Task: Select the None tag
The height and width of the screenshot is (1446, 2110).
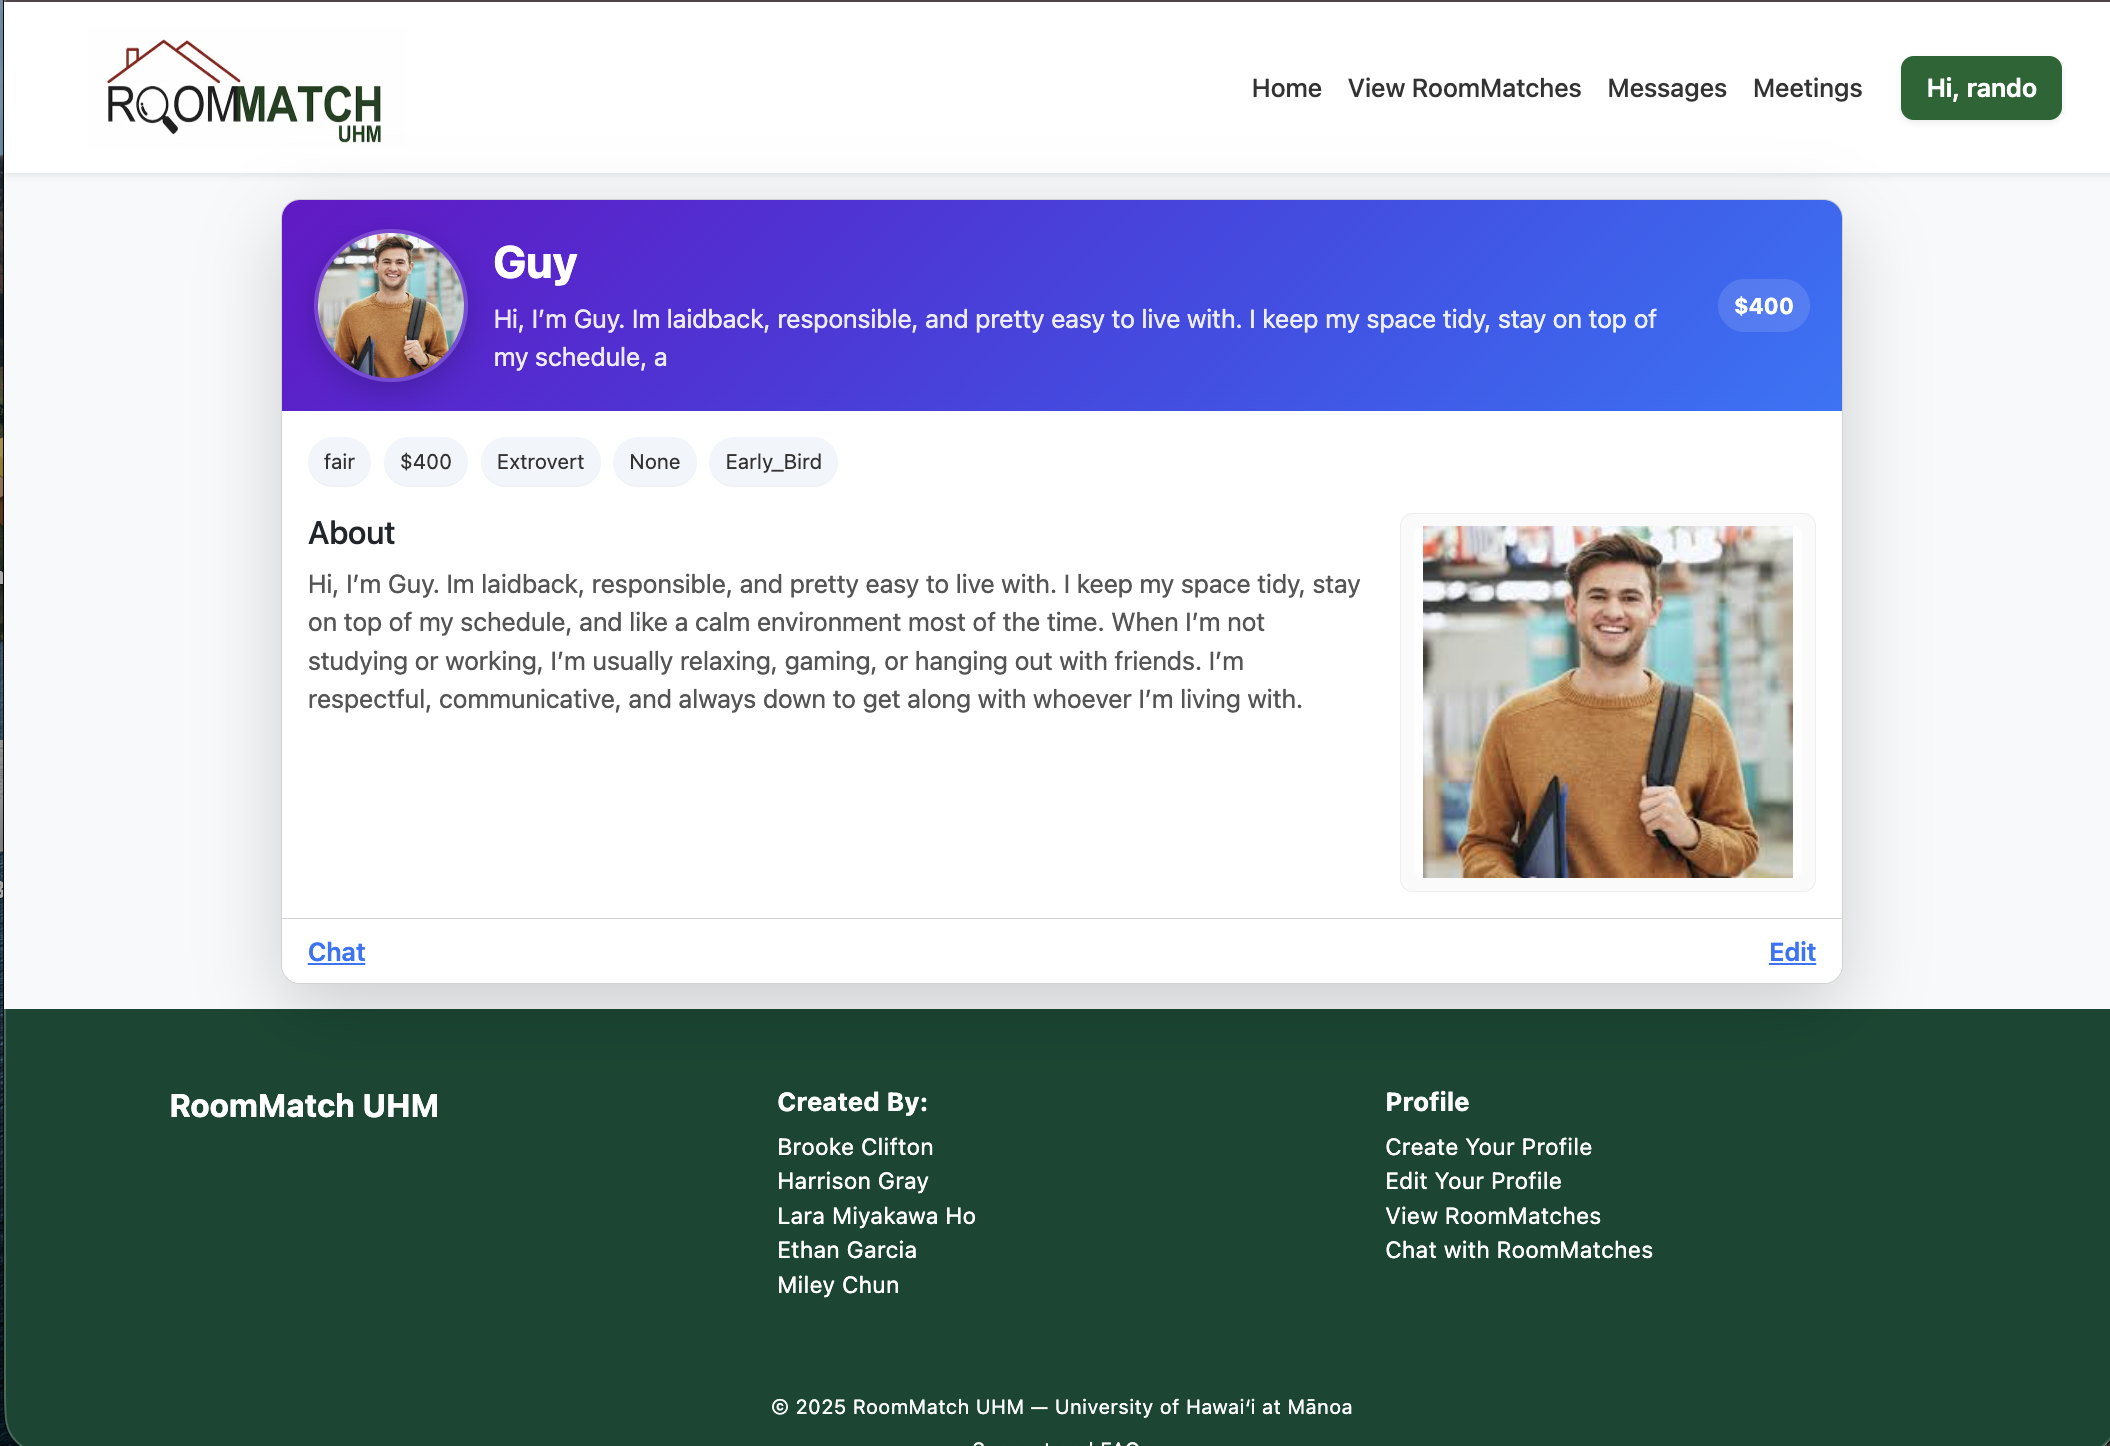Action: point(654,461)
